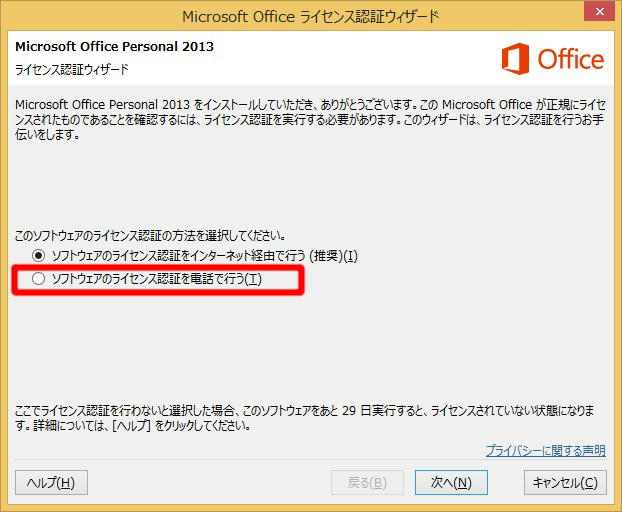The image size is (622, 512).
Task: Click the window title bar text
Action: click(311, 17)
